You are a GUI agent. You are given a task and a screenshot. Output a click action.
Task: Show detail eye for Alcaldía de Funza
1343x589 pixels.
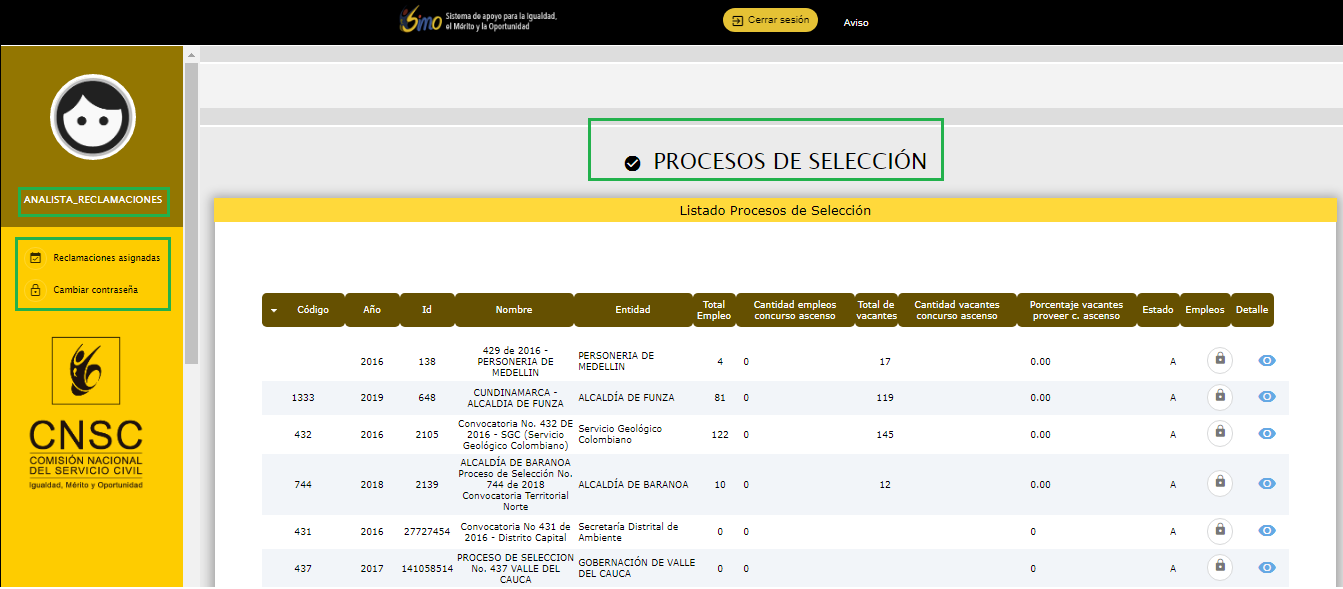1267,397
